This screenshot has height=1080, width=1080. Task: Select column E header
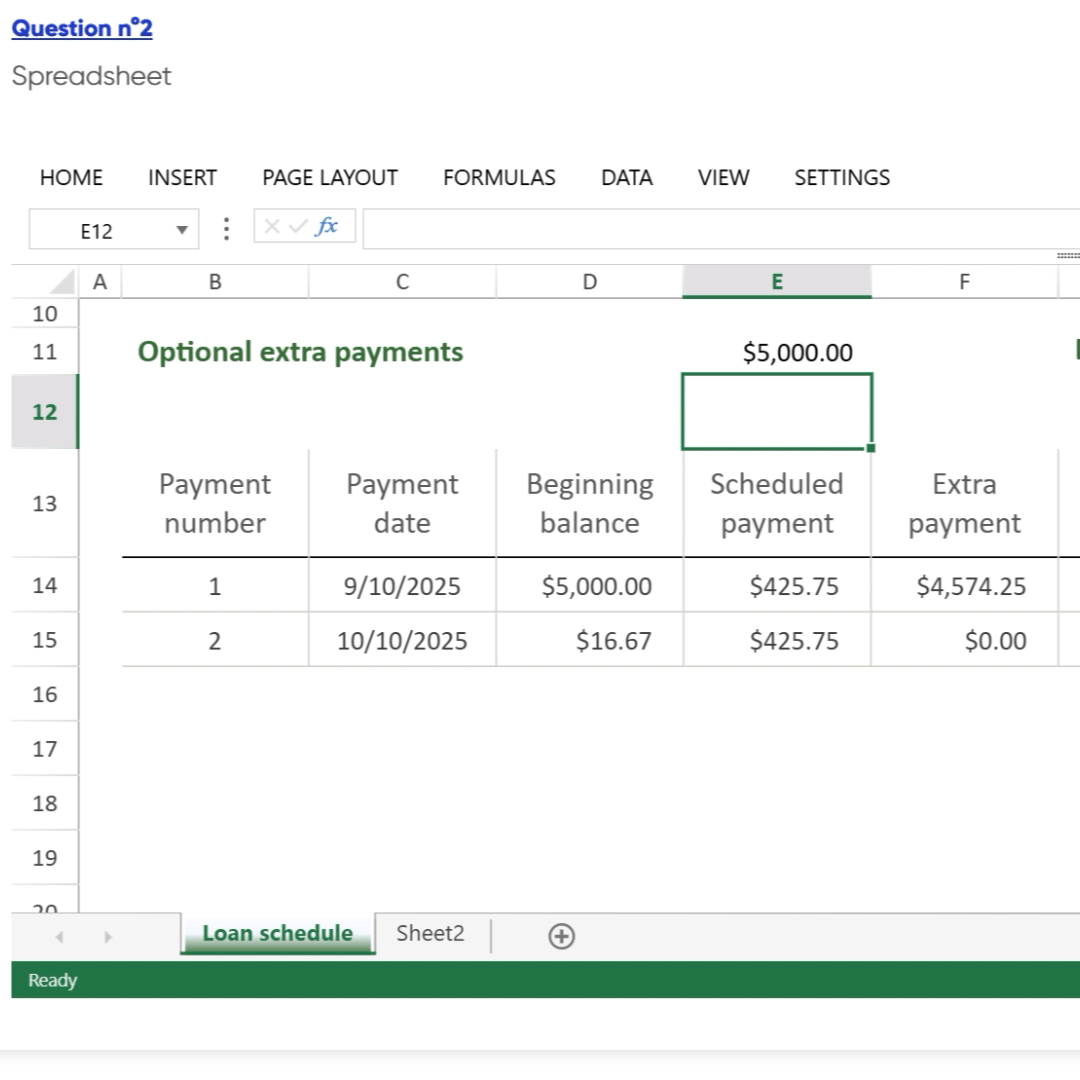777,282
